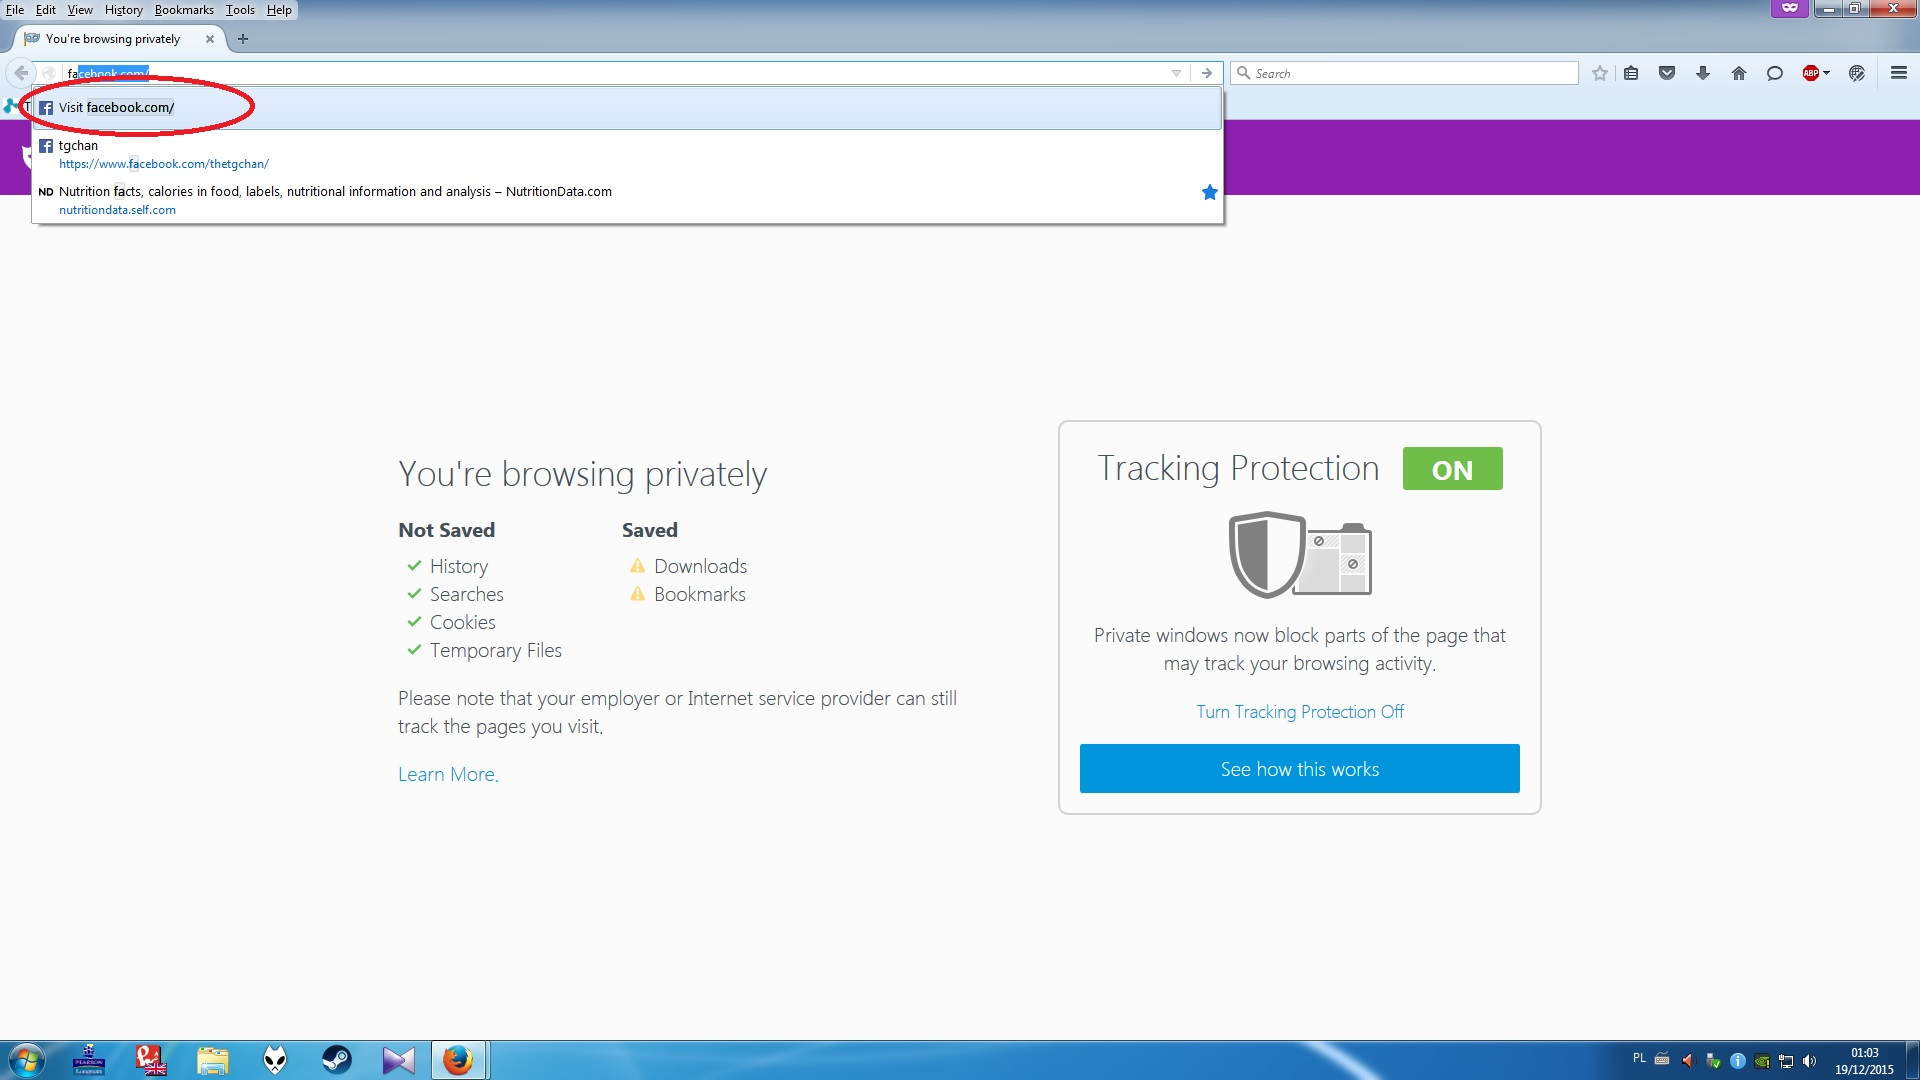The image size is (1920, 1080).
Task: Click the Pocket icon in toolbar
Action: click(1667, 73)
